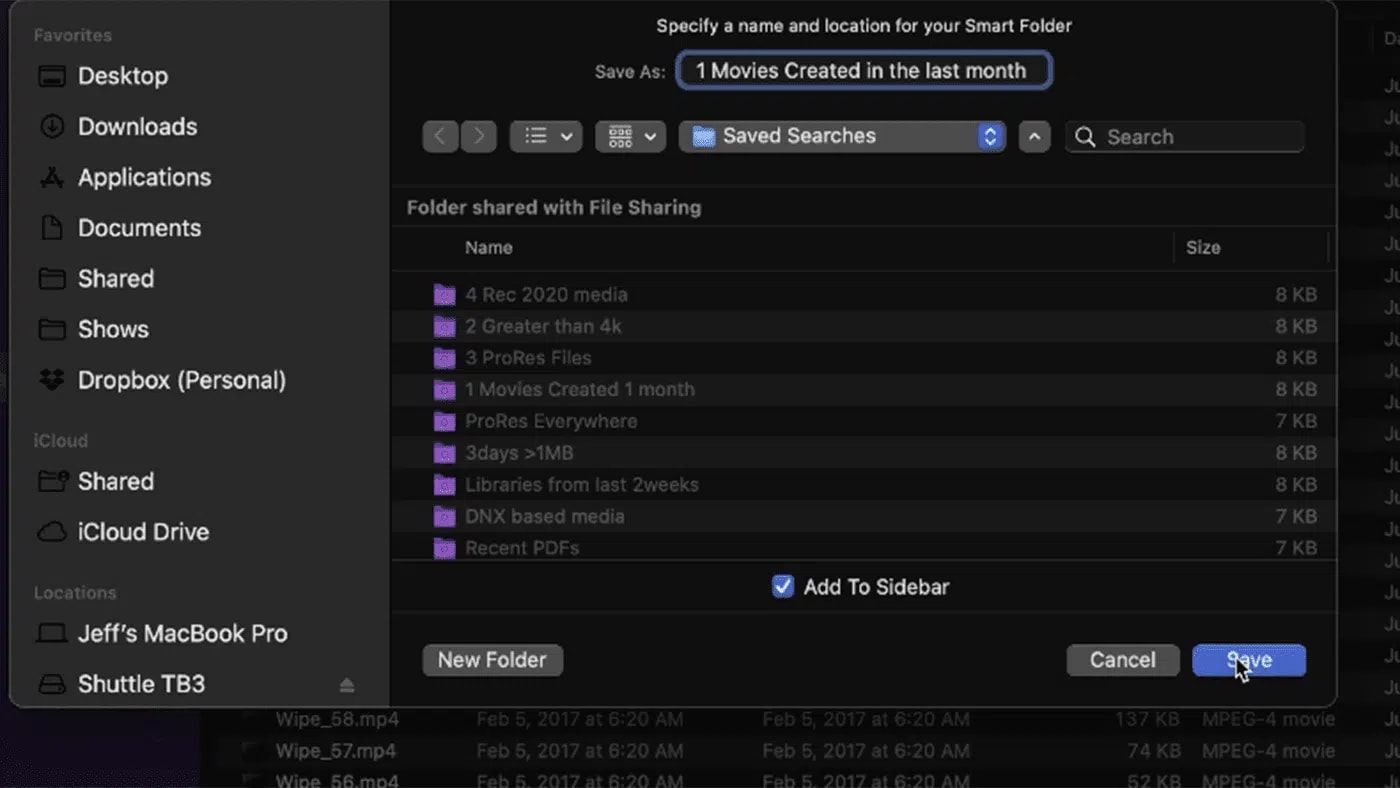Sort the list by Name column

[489, 248]
